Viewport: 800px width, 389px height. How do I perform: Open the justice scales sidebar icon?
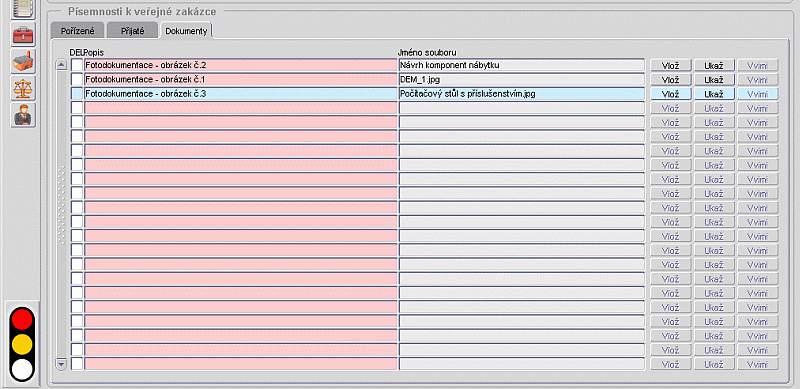[x=23, y=89]
